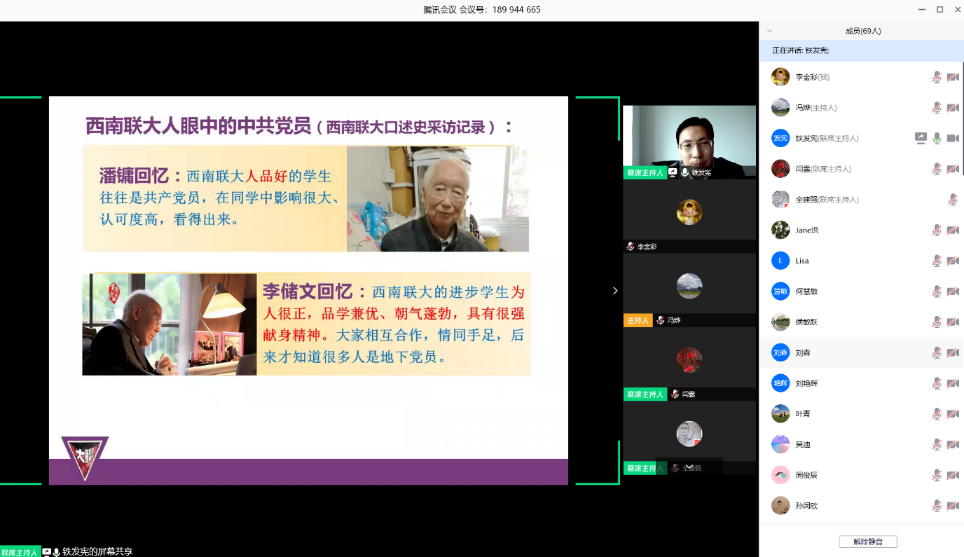Toggle 阿登敢's microphone mute state
Image resolution: width=964 pixels, height=557 pixels.
coord(937,292)
